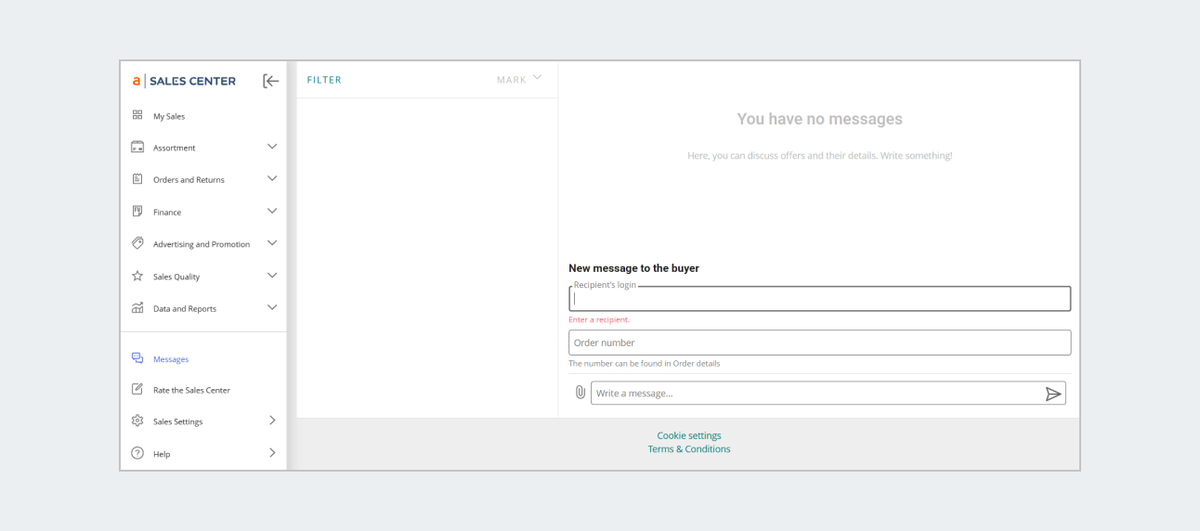Image resolution: width=1200 pixels, height=531 pixels.
Task: Click the Rate the Sales Center pencil icon
Action: point(138,389)
